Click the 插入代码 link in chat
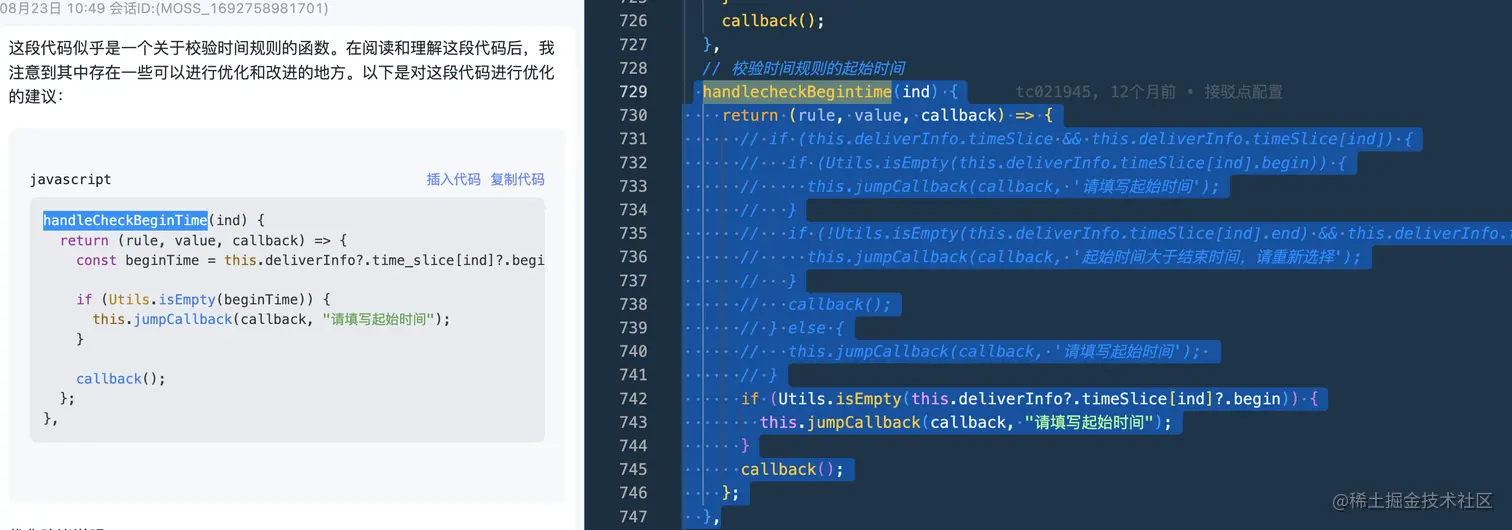This screenshot has height=530, width=1512. pos(454,180)
